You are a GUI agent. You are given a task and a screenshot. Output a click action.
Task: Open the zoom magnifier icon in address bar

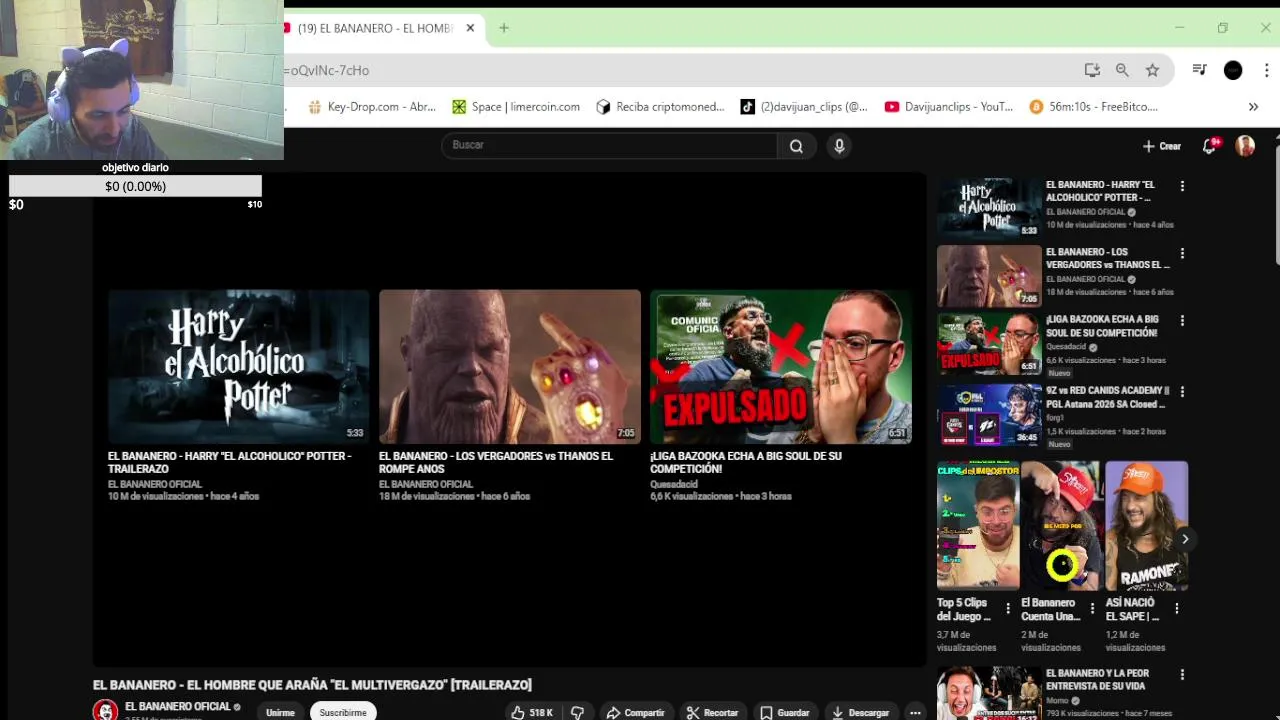point(1122,70)
